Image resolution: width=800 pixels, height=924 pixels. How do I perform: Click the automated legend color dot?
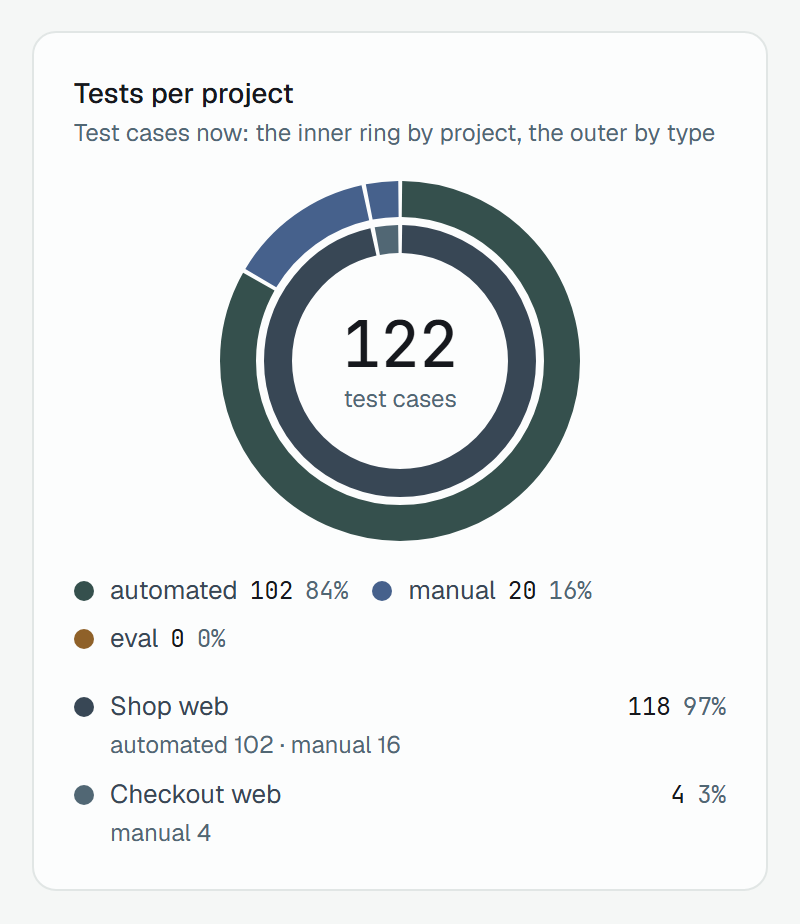(x=84, y=590)
